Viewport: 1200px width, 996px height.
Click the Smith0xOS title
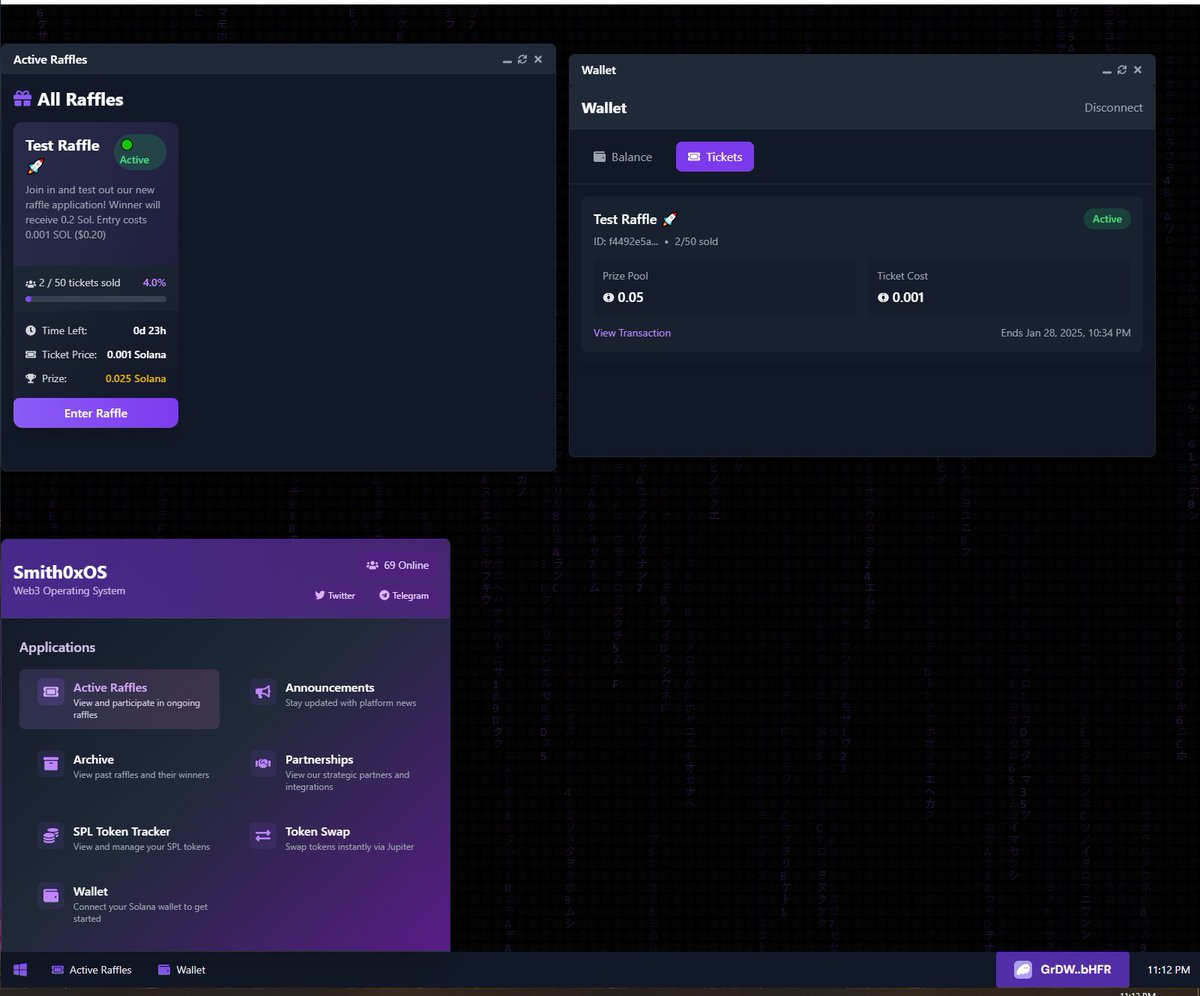click(x=60, y=572)
